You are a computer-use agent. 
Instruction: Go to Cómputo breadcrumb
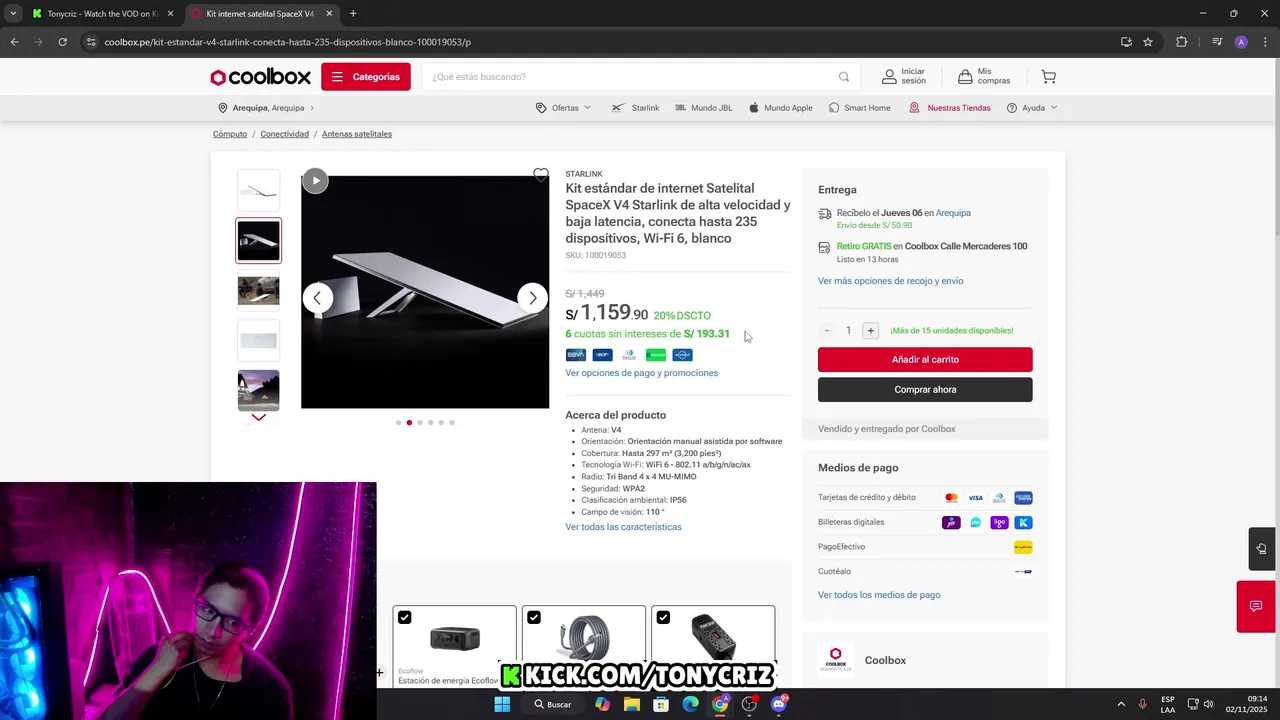tap(230, 134)
